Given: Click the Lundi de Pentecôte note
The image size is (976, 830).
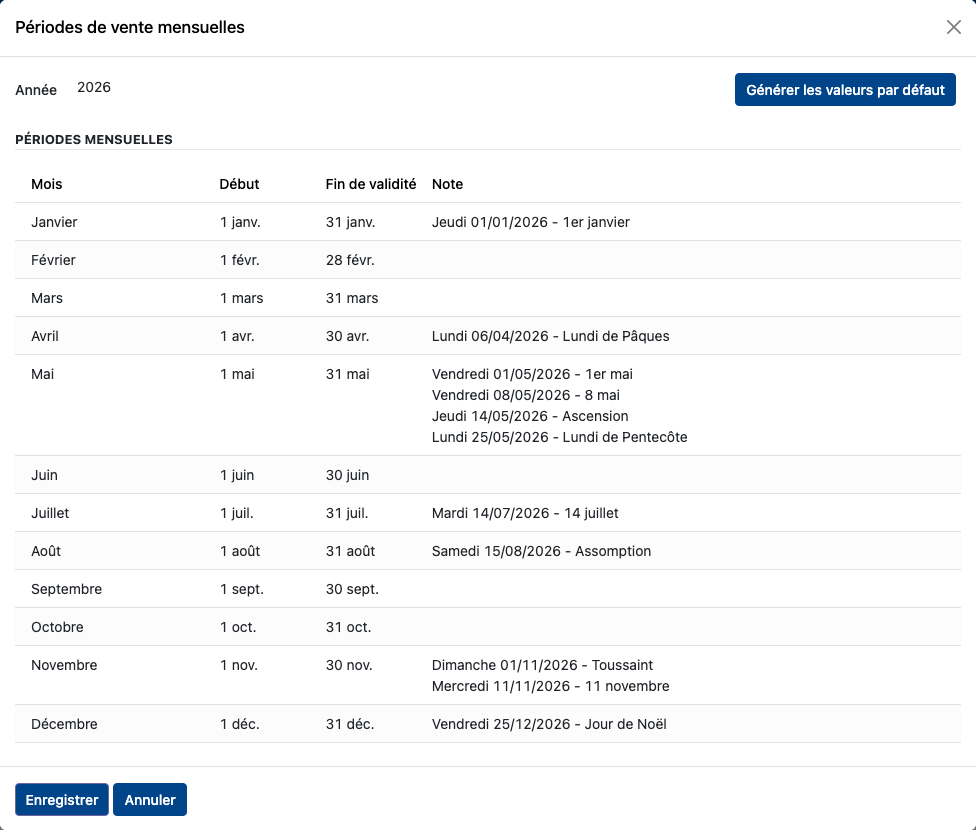Looking at the screenshot, I should pyautogui.click(x=560, y=437).
